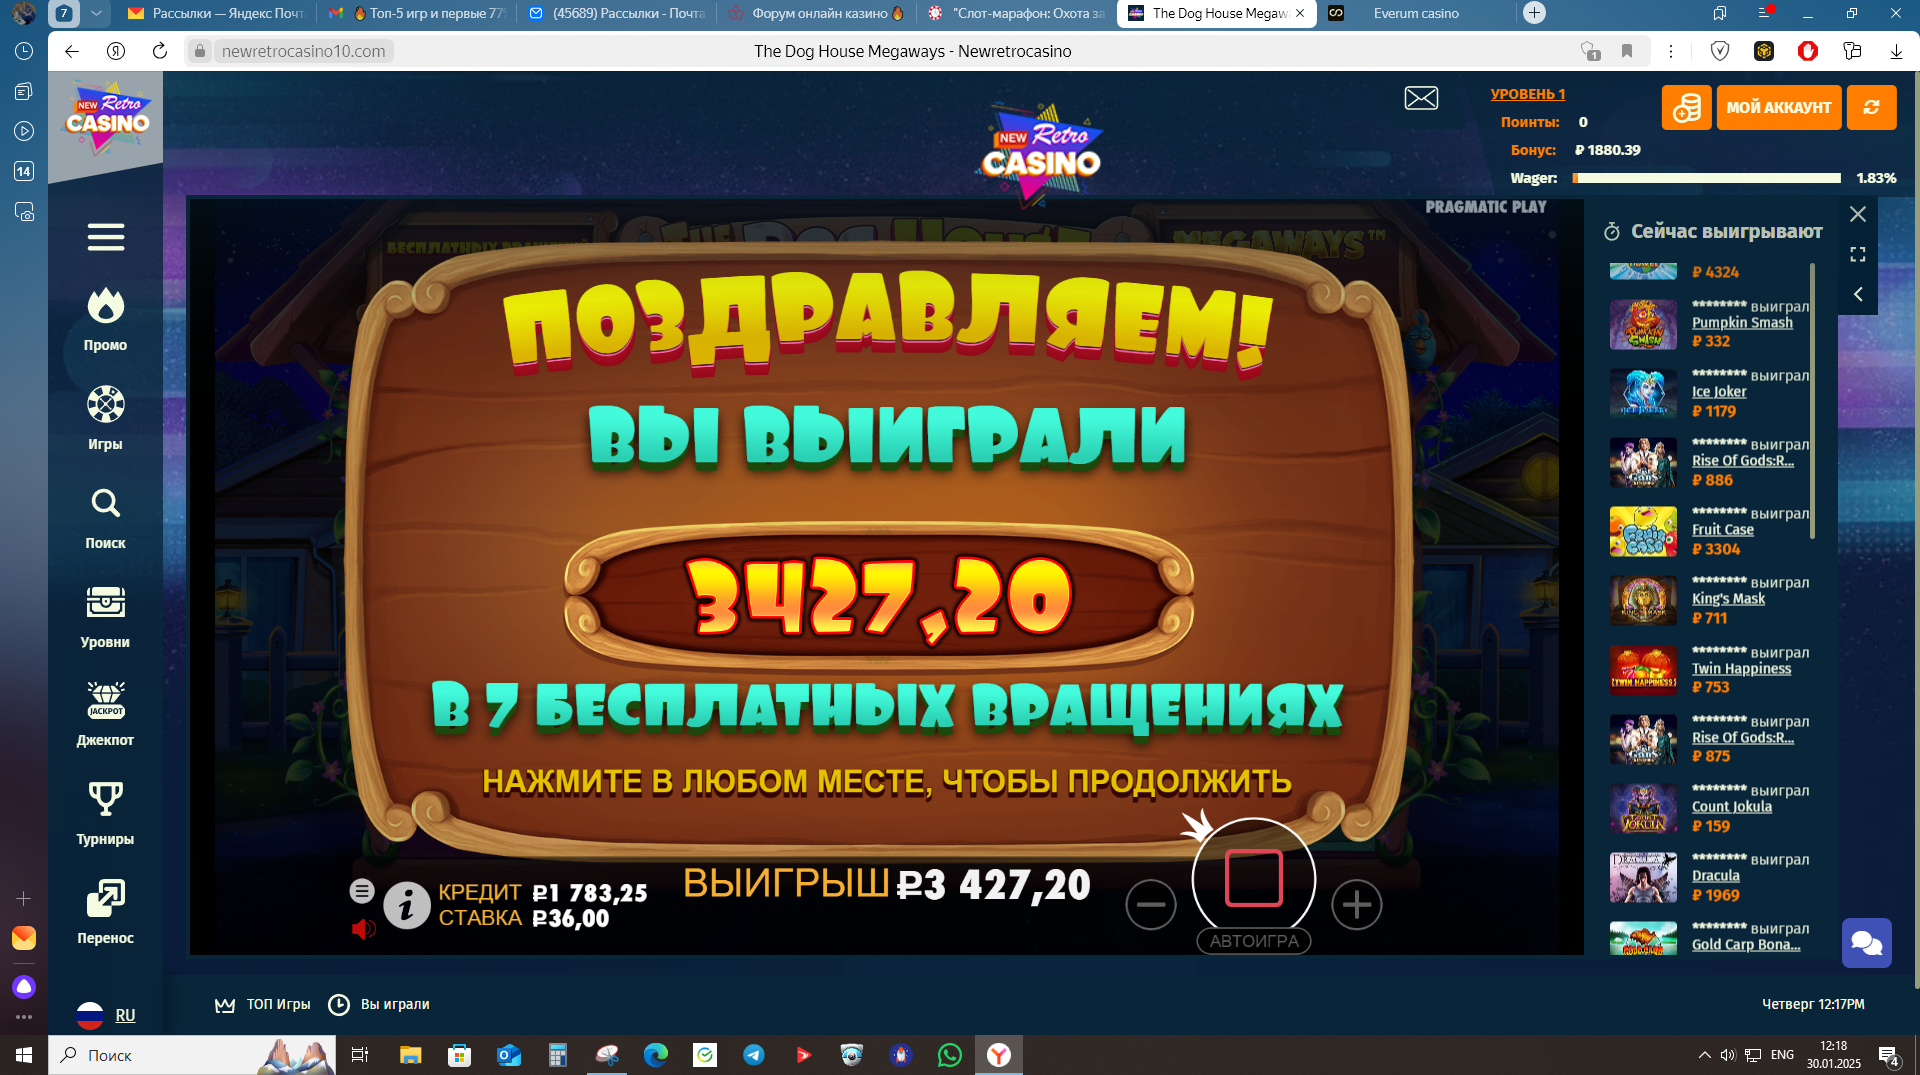Open the Windows Start menu
Viewport: 1920px width, 1075px height.
tap(24, 1055)
